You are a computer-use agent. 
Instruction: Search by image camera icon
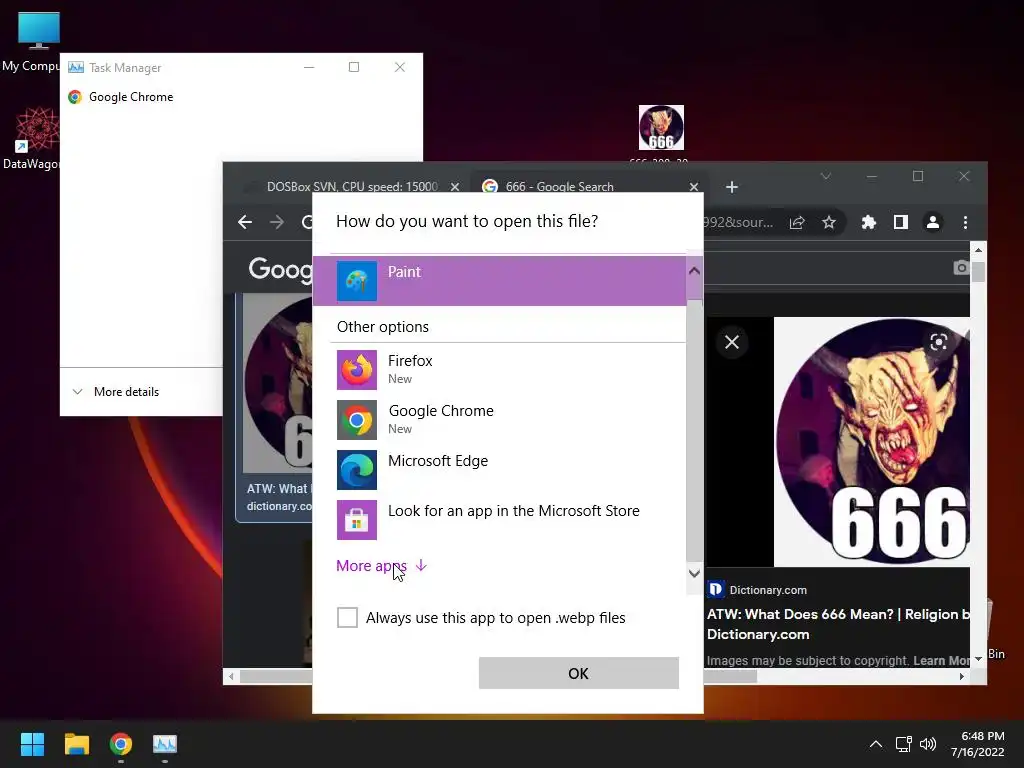(961, 268)
